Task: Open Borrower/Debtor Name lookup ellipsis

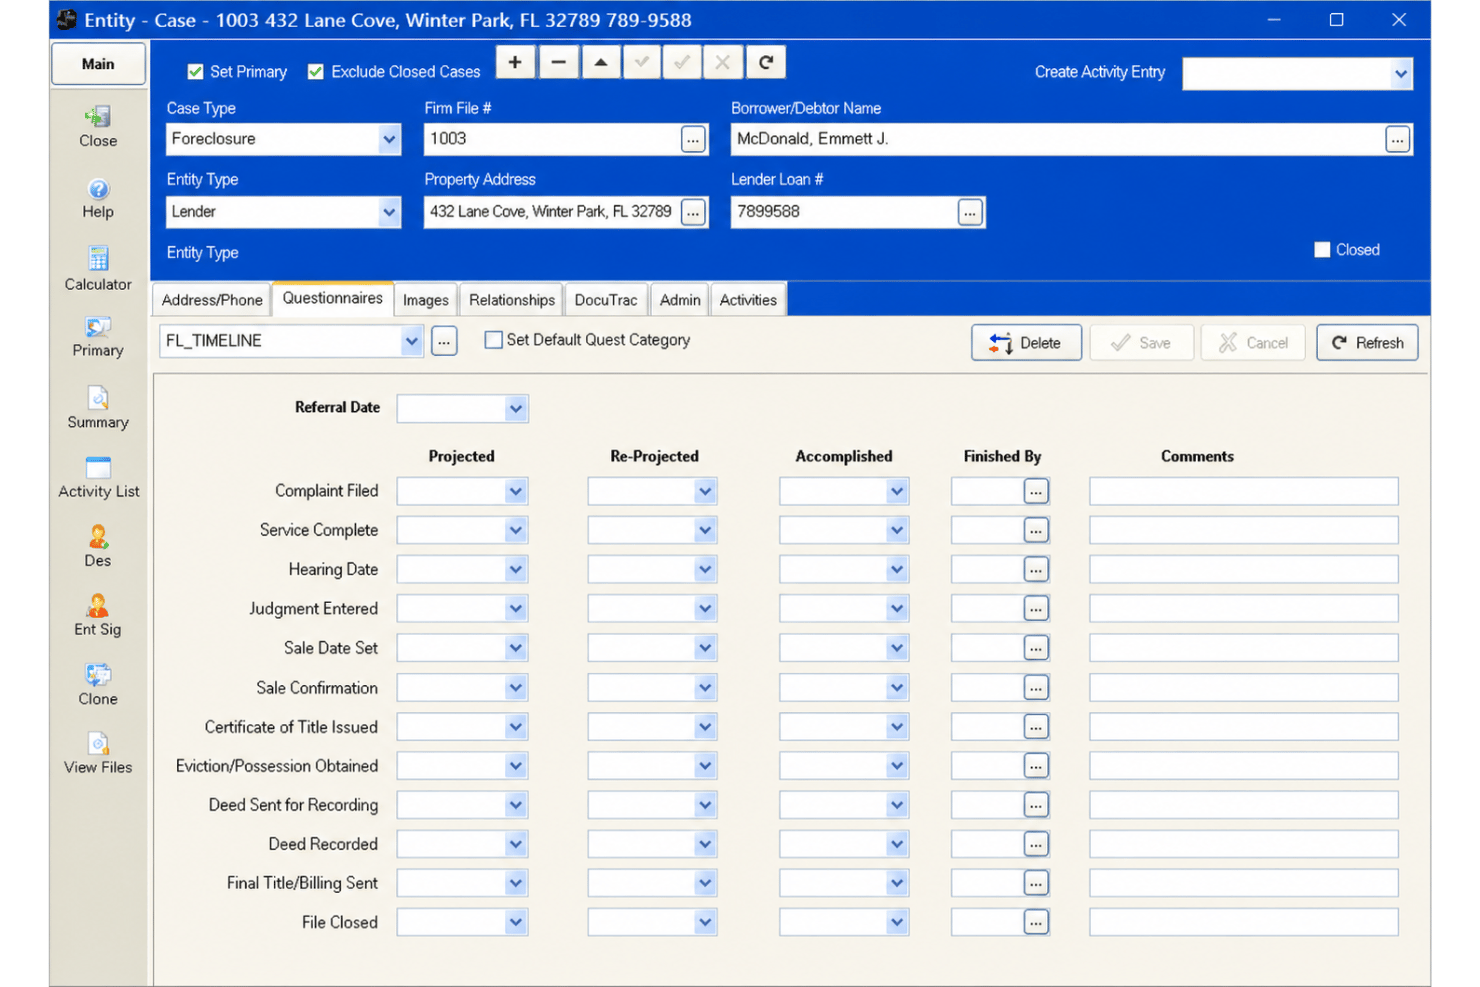Action: tap(1397, 139)
